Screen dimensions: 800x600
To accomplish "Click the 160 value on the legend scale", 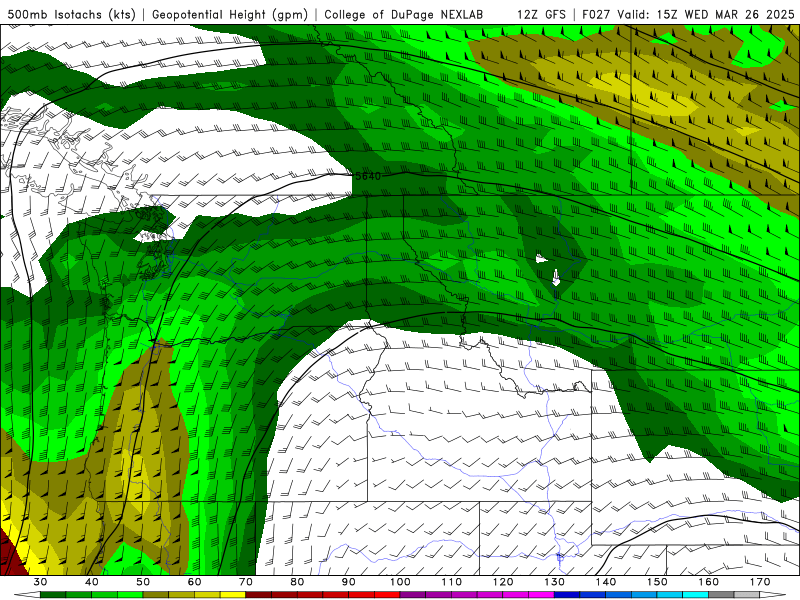I will [709, 582].
